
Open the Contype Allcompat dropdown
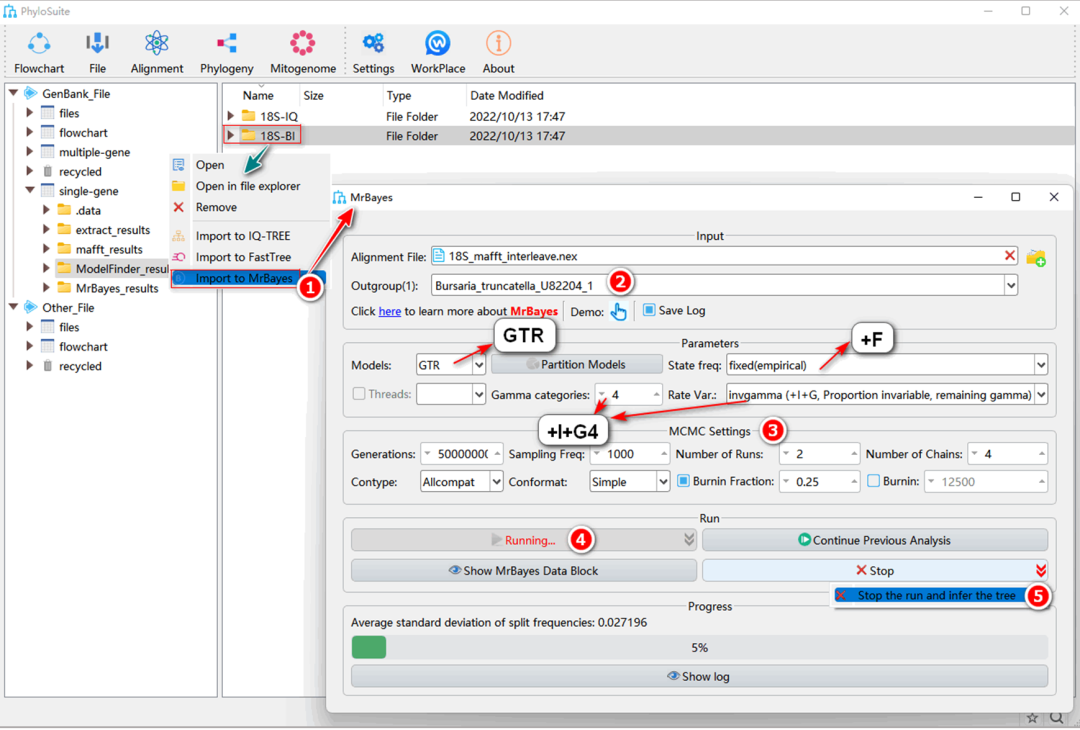[496, 481]
